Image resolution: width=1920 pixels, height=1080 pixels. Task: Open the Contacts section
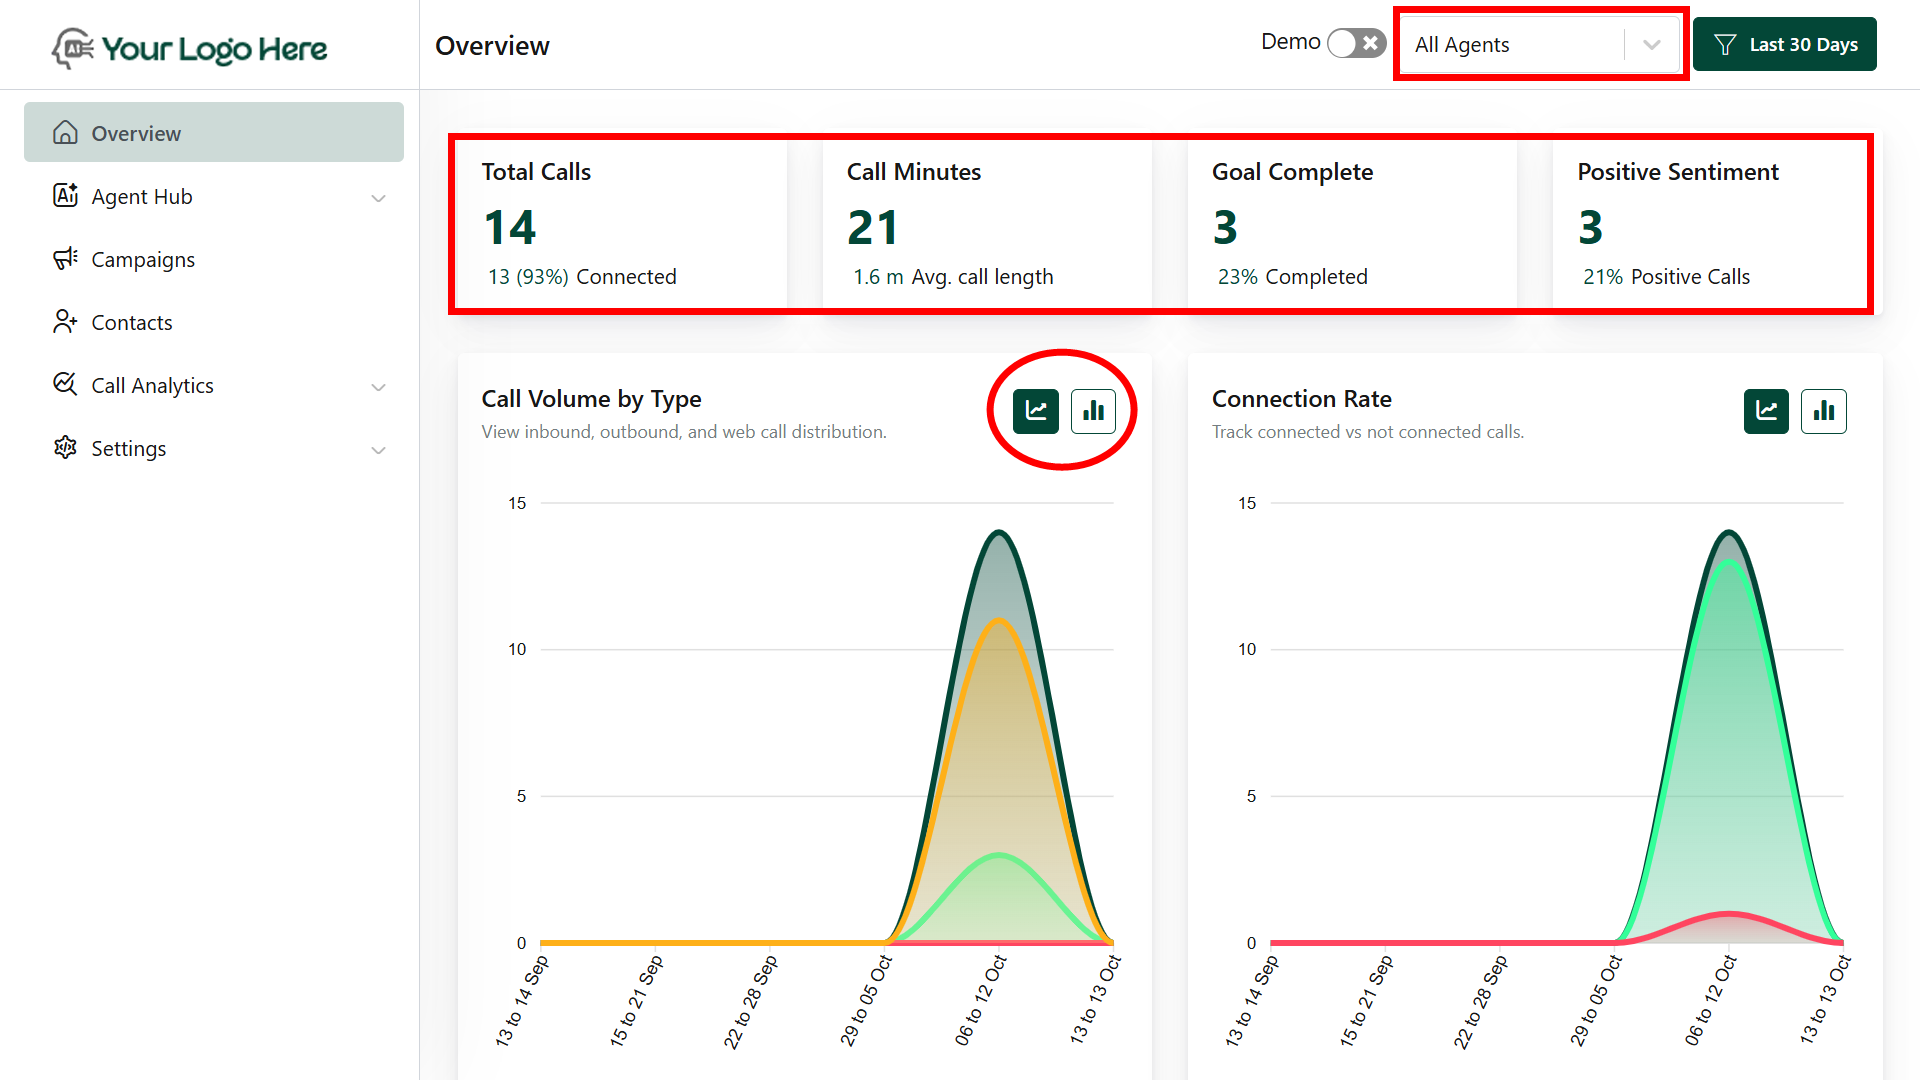coord(131,322)
